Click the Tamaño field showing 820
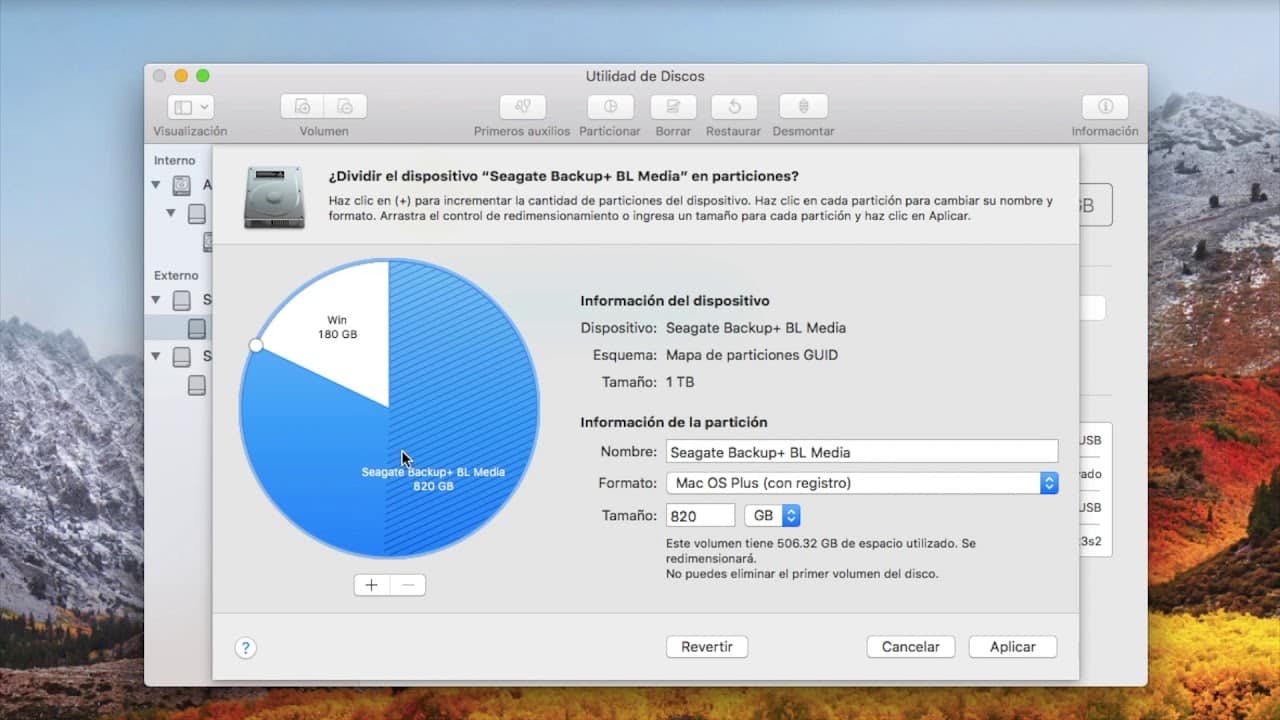This screenshot has width=1280, height=720. [700, 515]
